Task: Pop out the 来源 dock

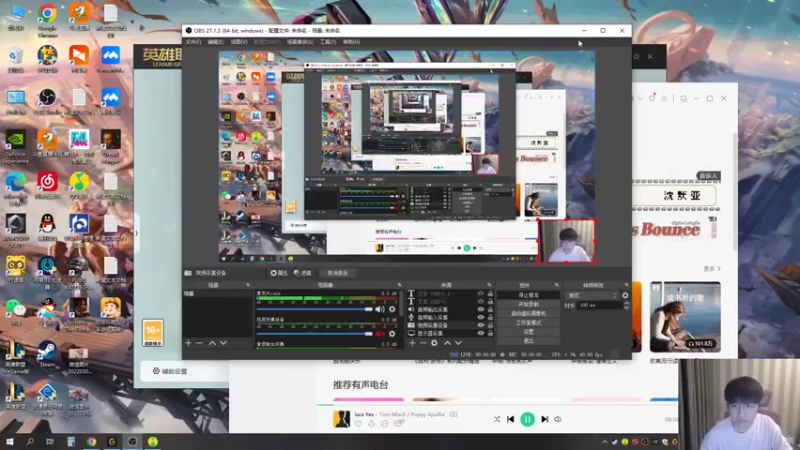Action: pos(489,285)
